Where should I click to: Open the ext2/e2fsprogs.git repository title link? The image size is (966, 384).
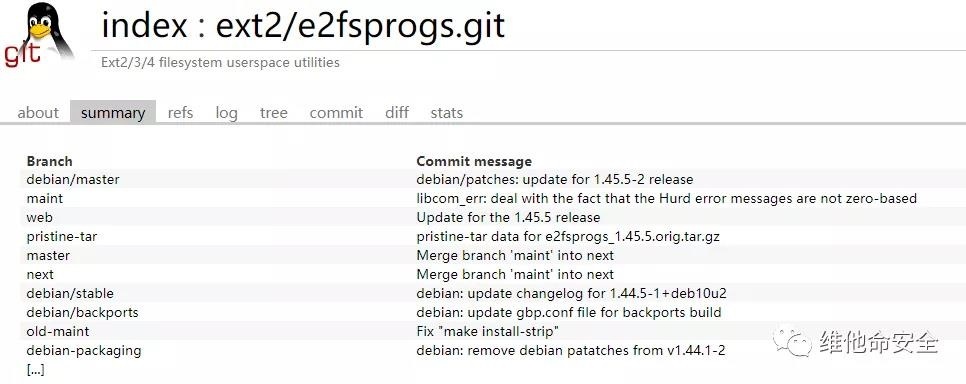click(x=360, y=27)
